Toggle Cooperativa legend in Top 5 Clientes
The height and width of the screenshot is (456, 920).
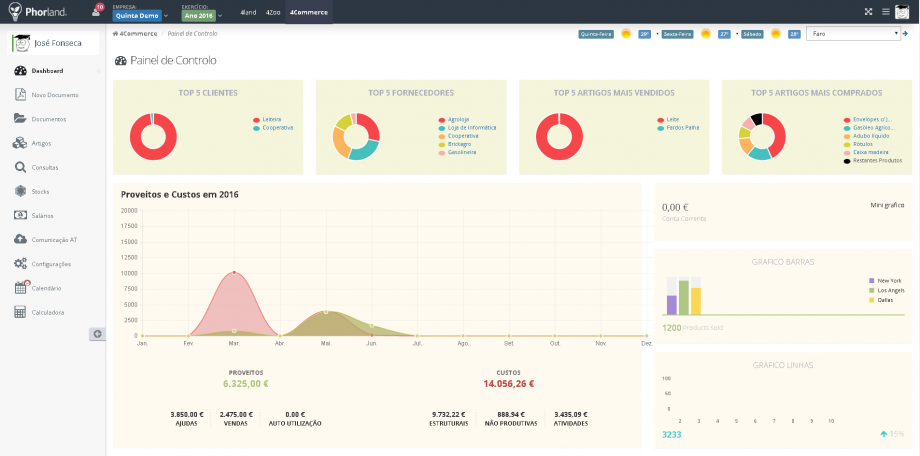(273, 128)
